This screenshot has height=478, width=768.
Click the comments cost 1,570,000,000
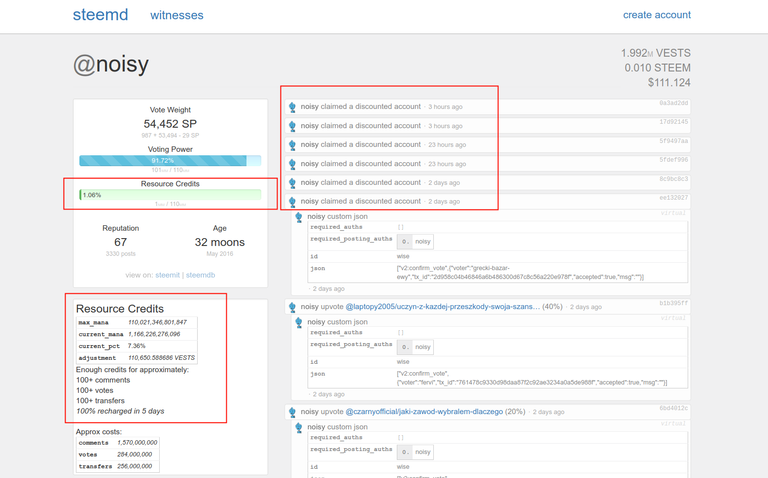(x=137, y=443)
